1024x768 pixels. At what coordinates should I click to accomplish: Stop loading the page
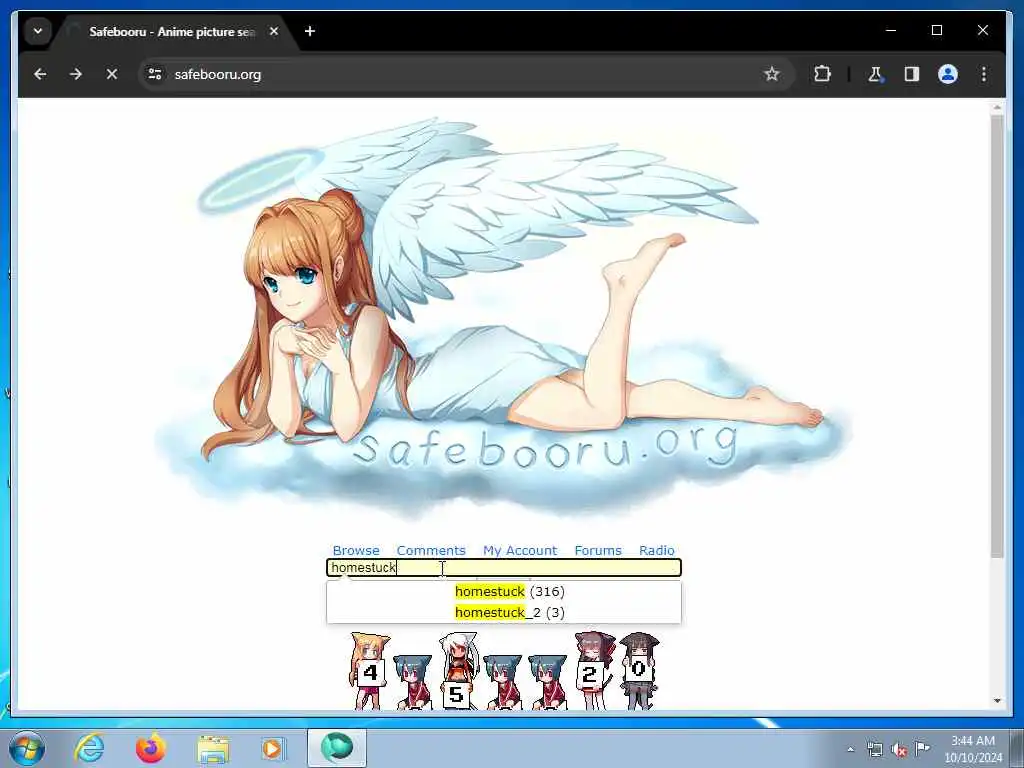pyautogui.click(x=112, y=74)
